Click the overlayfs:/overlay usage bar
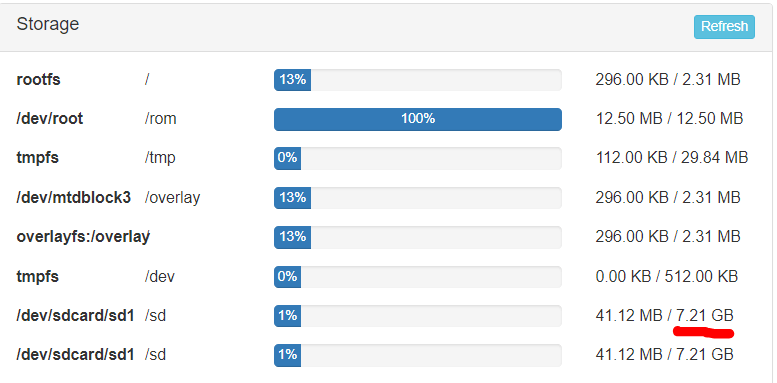The width and height of the screenshot is (777, 383). point(418,237)
